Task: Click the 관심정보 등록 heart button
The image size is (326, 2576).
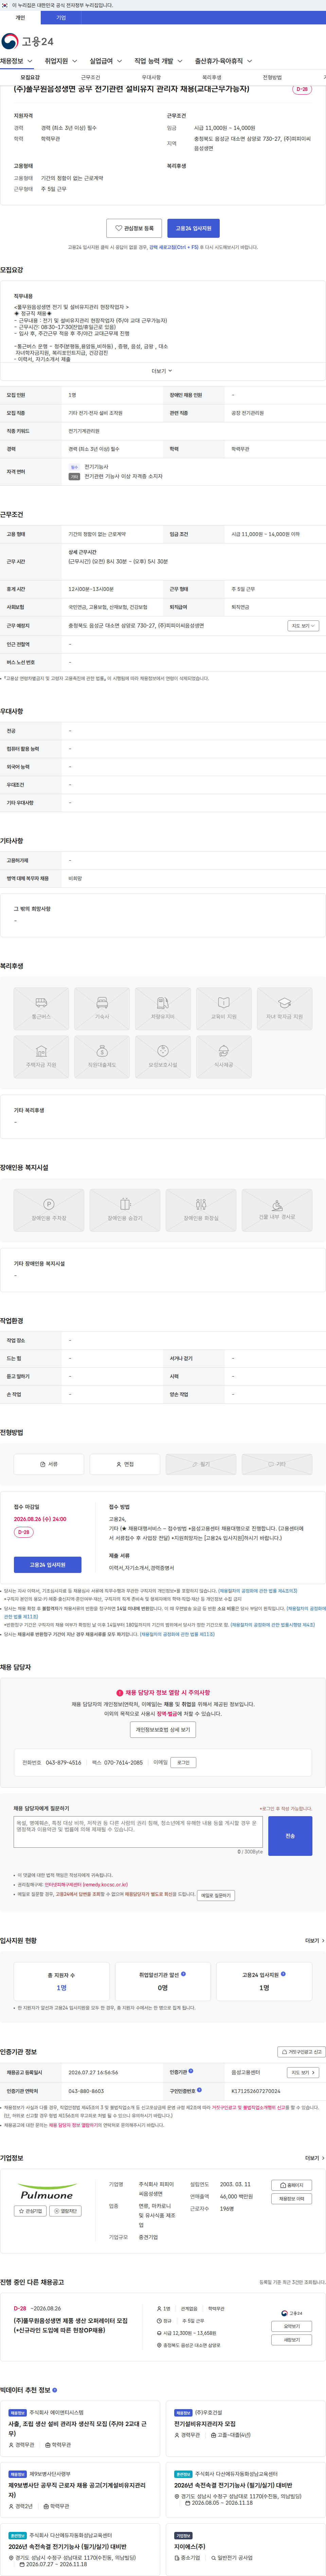Action: pyautogui.click(x=134, y=228)
